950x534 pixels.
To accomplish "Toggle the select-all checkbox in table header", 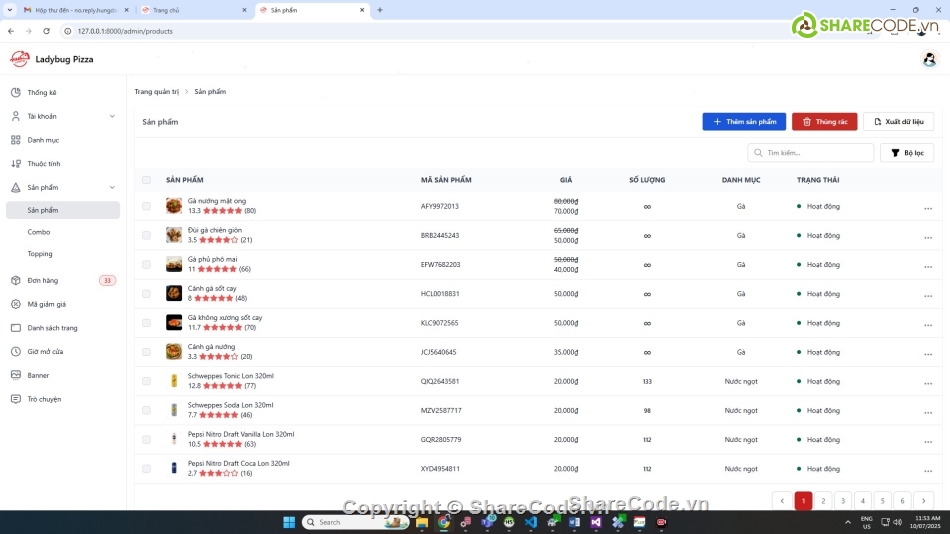I will pos(146,180).
